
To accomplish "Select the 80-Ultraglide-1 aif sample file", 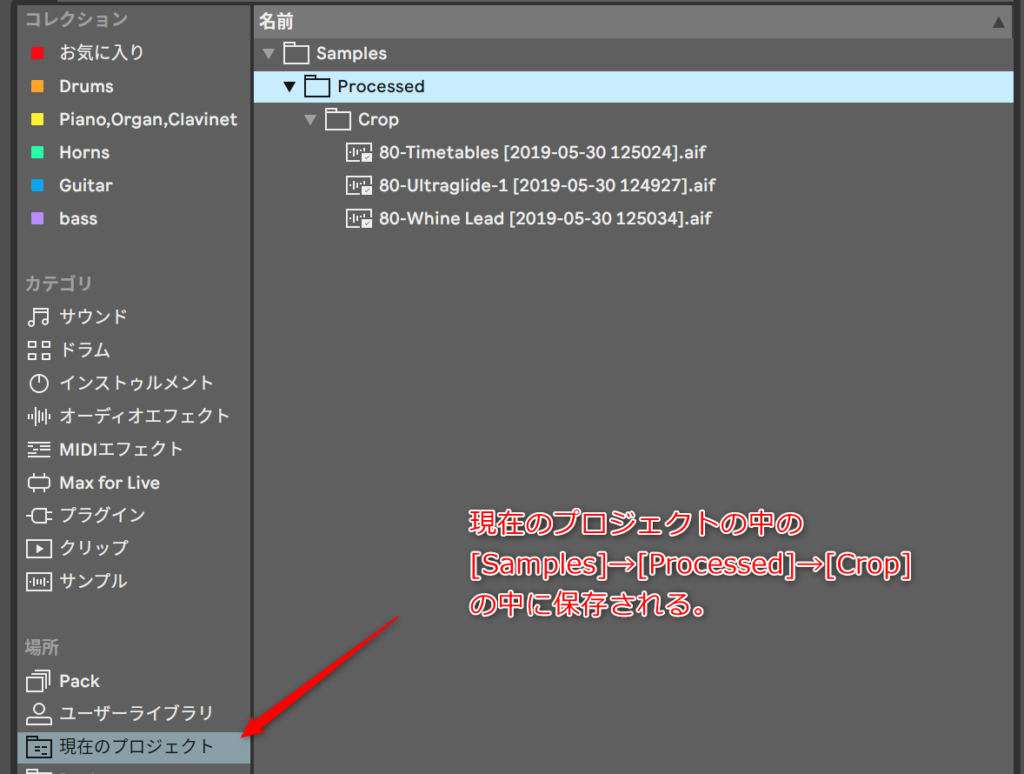I will point(546,185).
